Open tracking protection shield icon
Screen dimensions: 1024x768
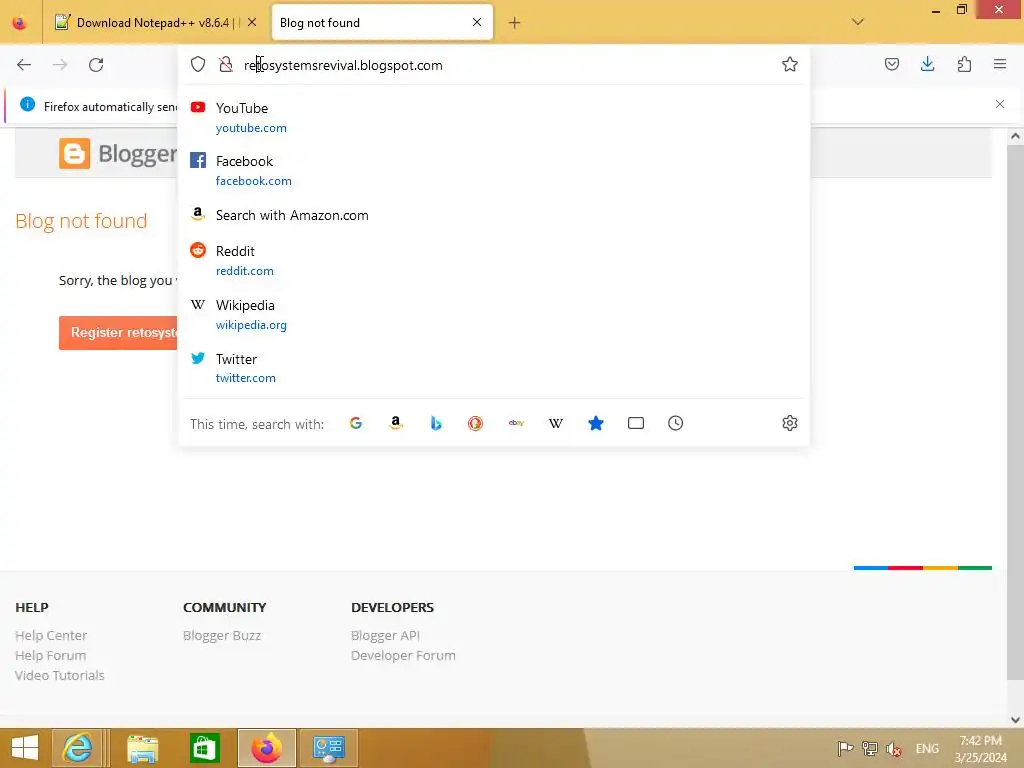(198, 64)
